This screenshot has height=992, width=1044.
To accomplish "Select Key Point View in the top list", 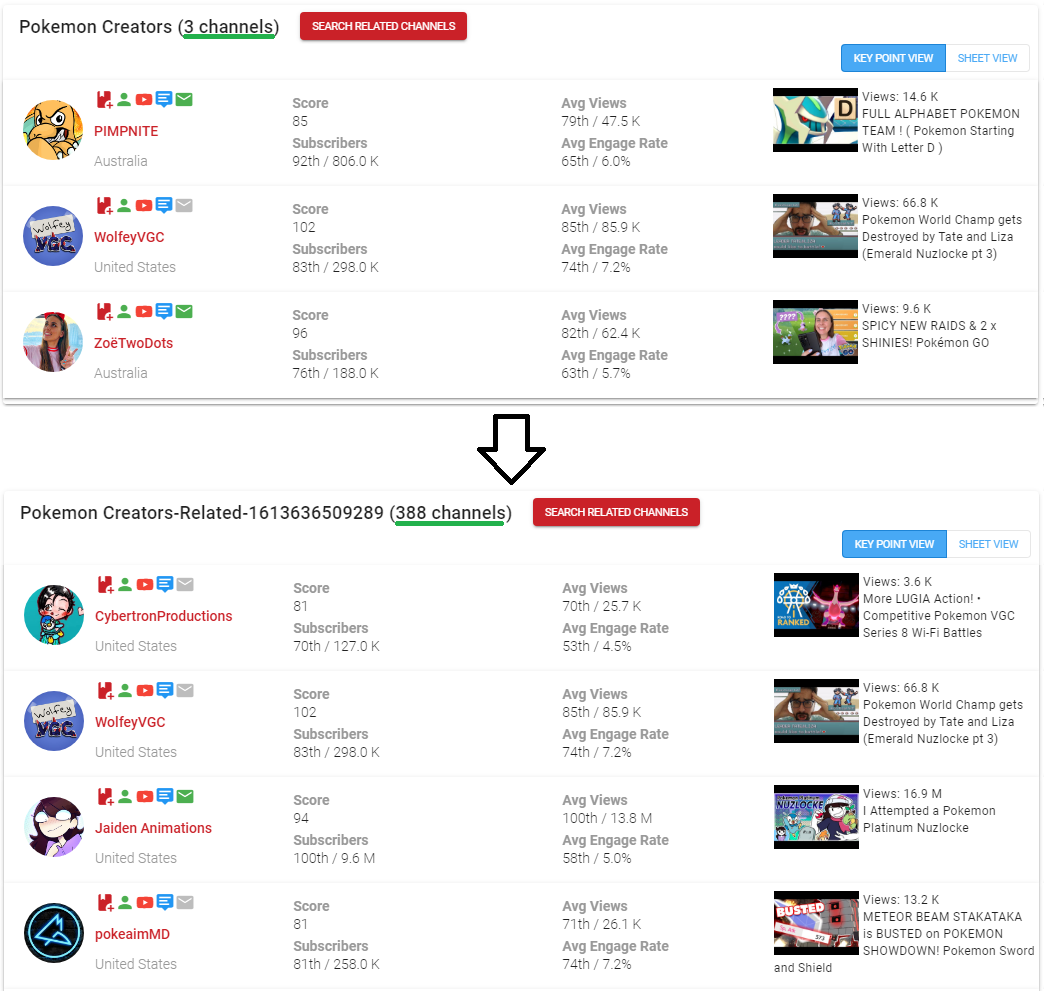I will 893,58.
